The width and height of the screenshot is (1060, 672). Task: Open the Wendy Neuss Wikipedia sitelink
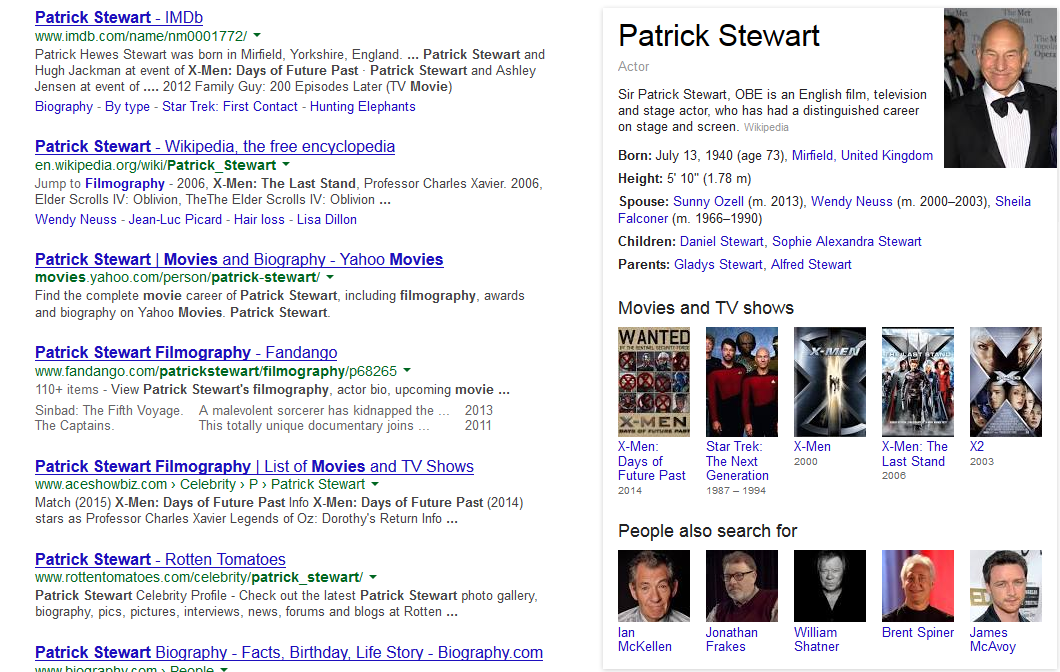[x=76, y=220]
